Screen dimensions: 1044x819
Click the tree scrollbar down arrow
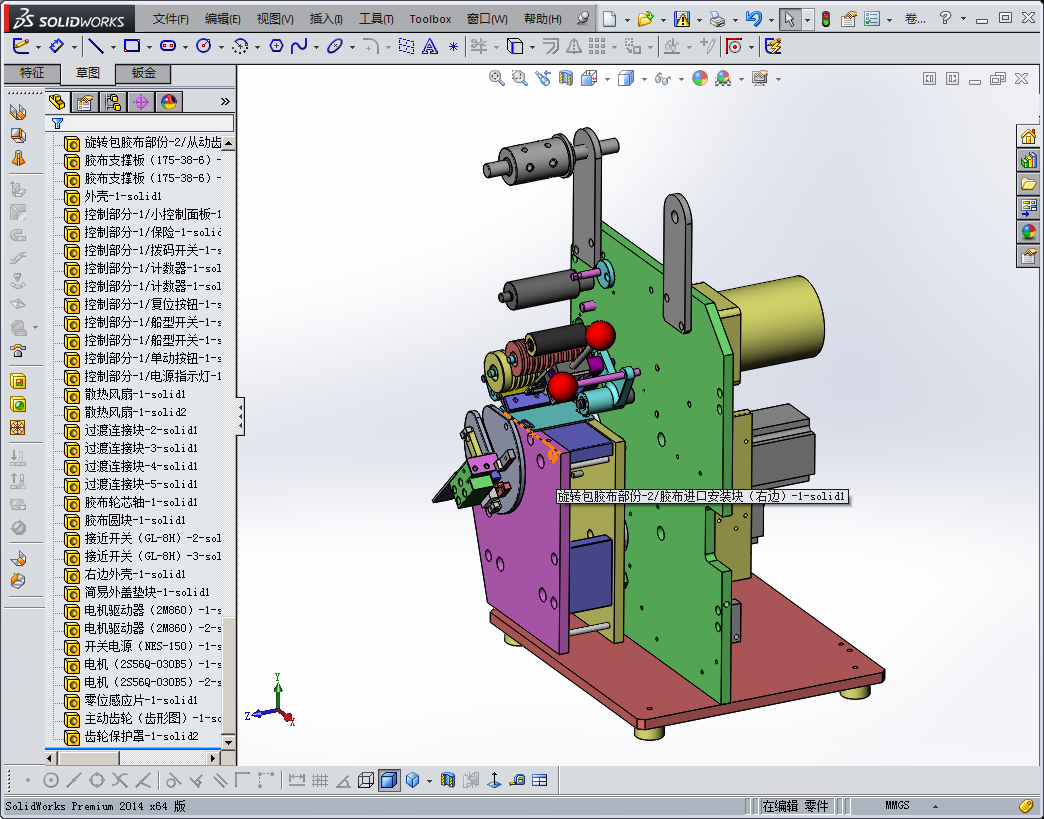pos(228,742)
